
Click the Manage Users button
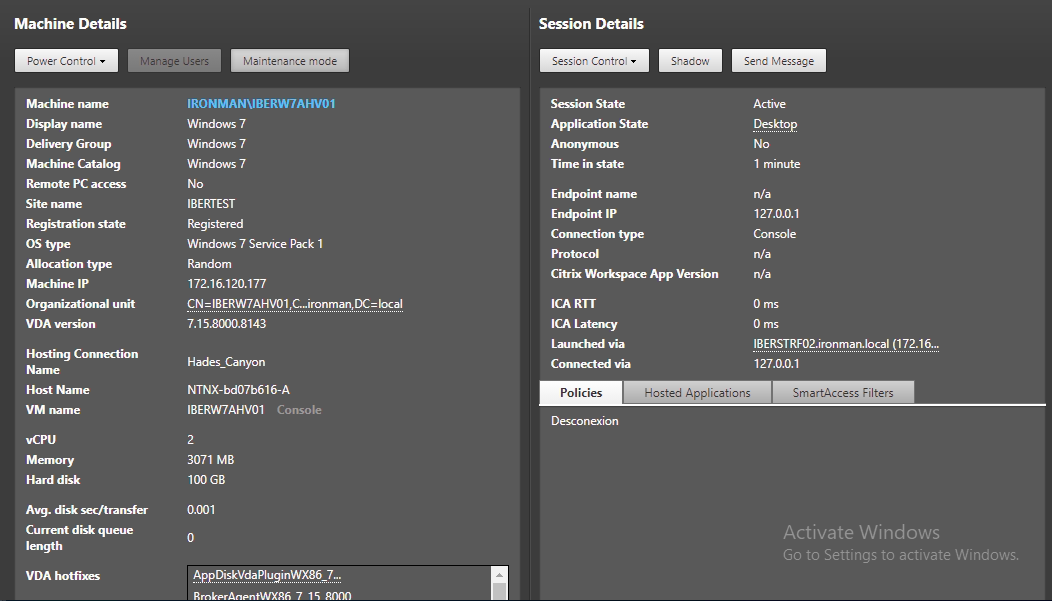coord(174,60)
